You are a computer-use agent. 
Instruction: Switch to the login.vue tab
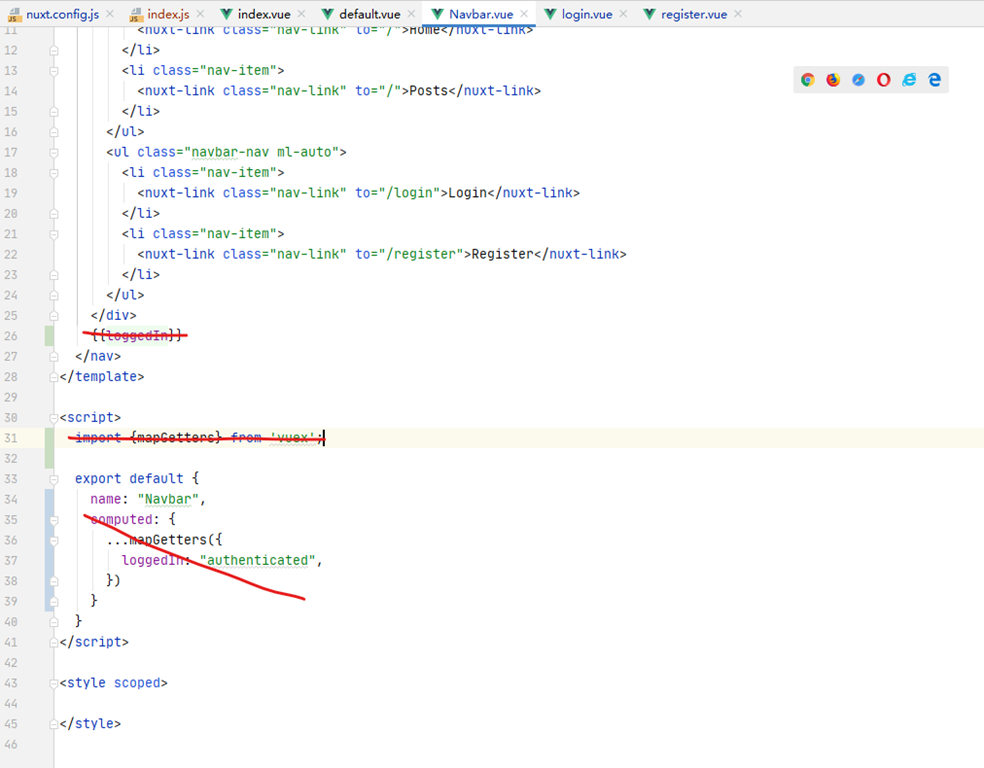[x=587, y=14]
